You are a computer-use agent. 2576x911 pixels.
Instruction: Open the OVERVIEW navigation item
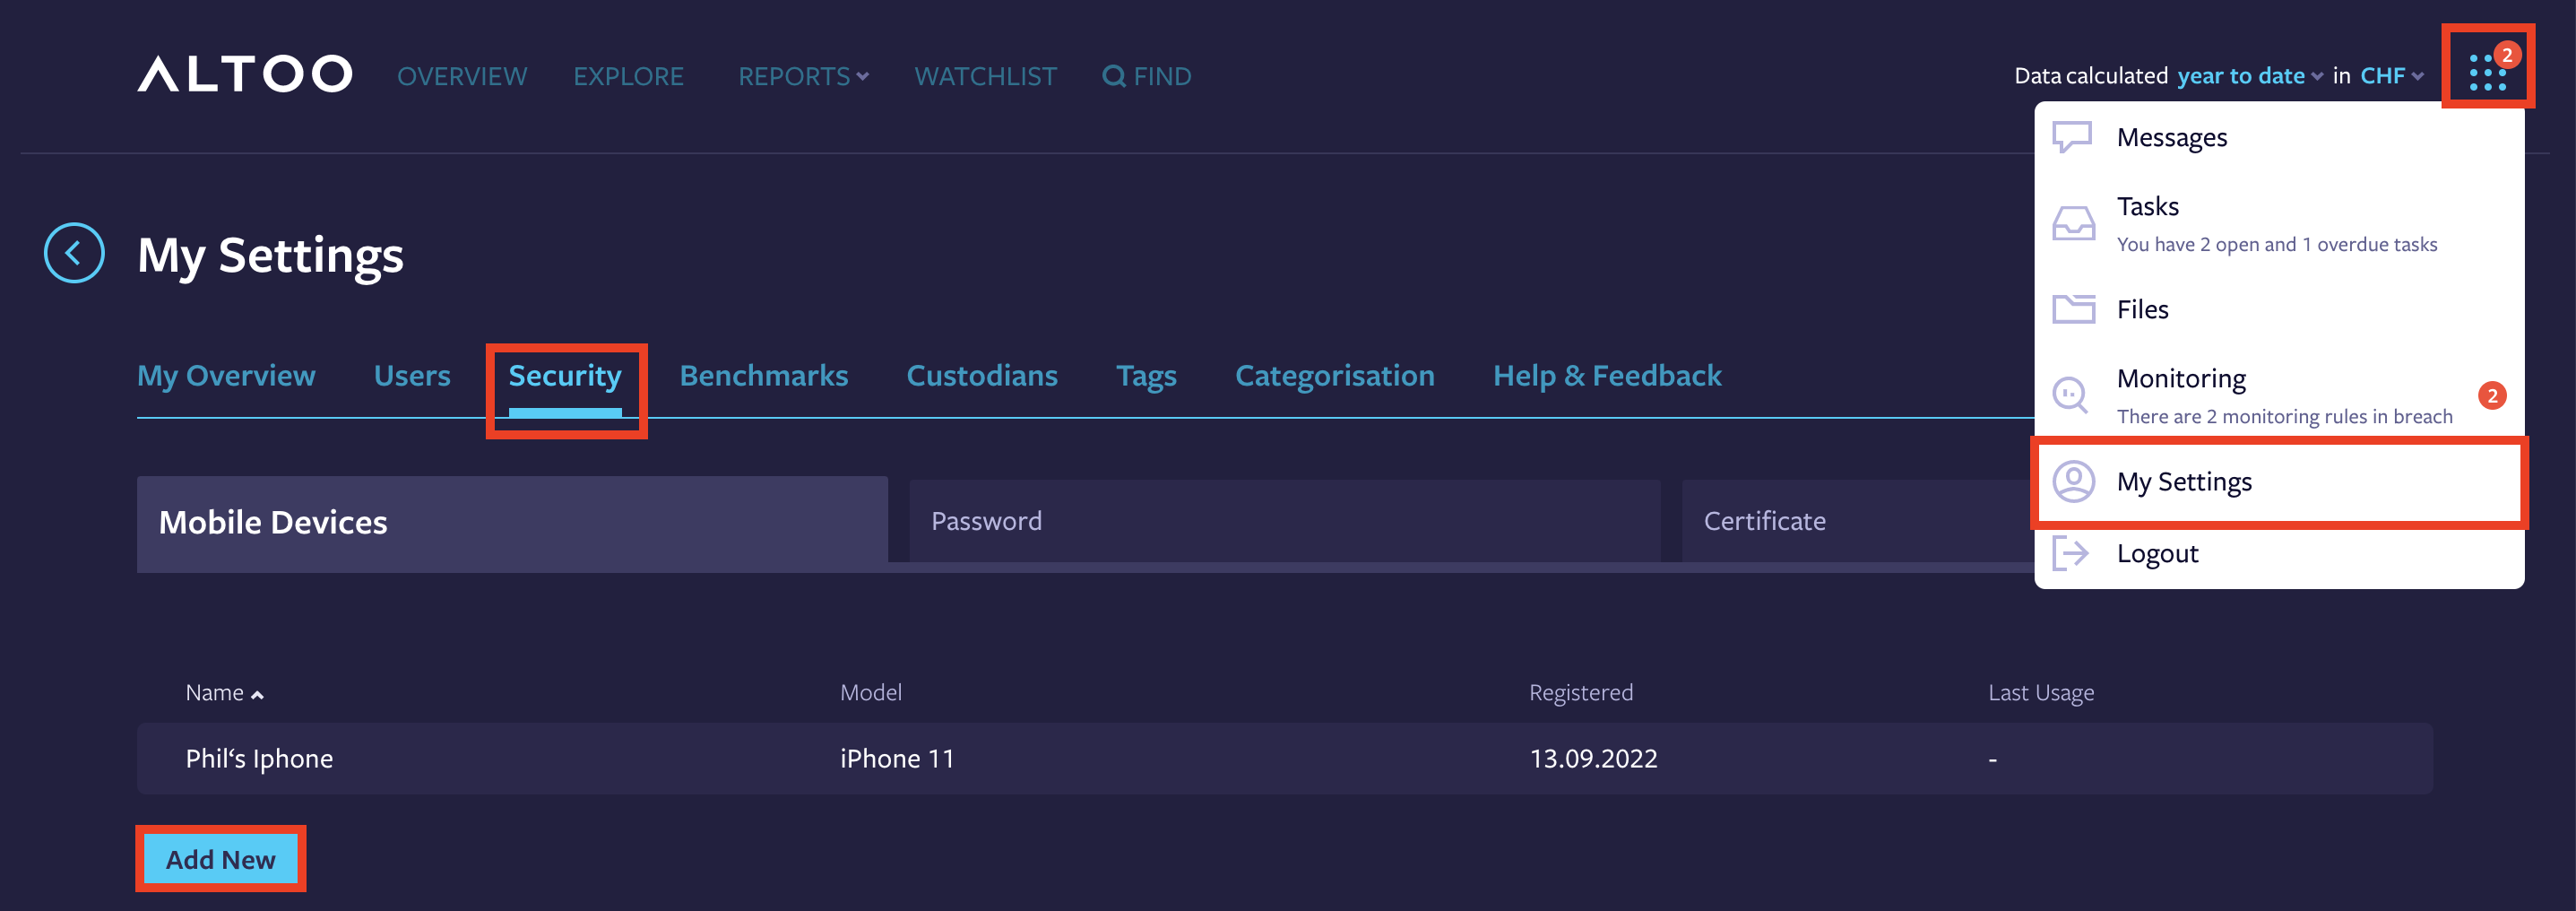[462, 76]
